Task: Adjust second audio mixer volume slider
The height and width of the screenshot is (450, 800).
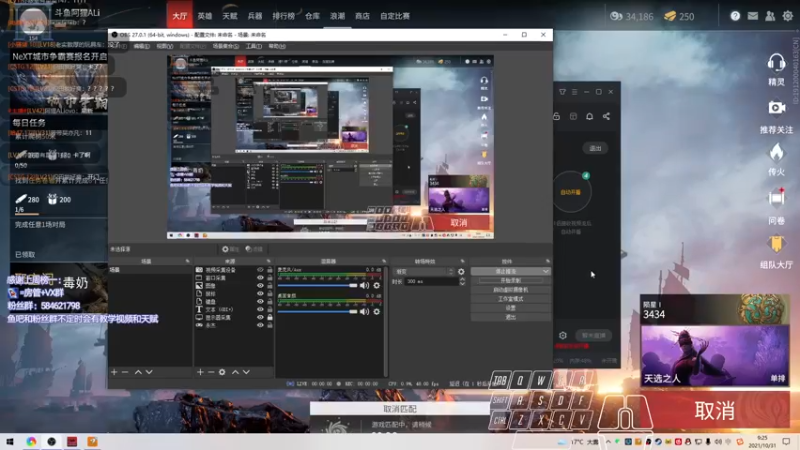Action: coord(317,312)
